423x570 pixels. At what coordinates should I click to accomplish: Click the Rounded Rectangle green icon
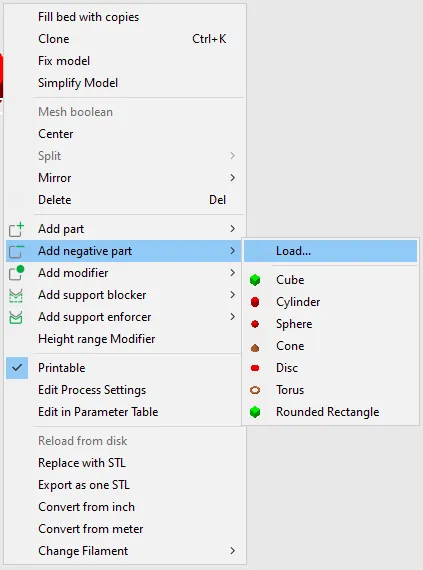pyautogui.click(x=255, y=412)
